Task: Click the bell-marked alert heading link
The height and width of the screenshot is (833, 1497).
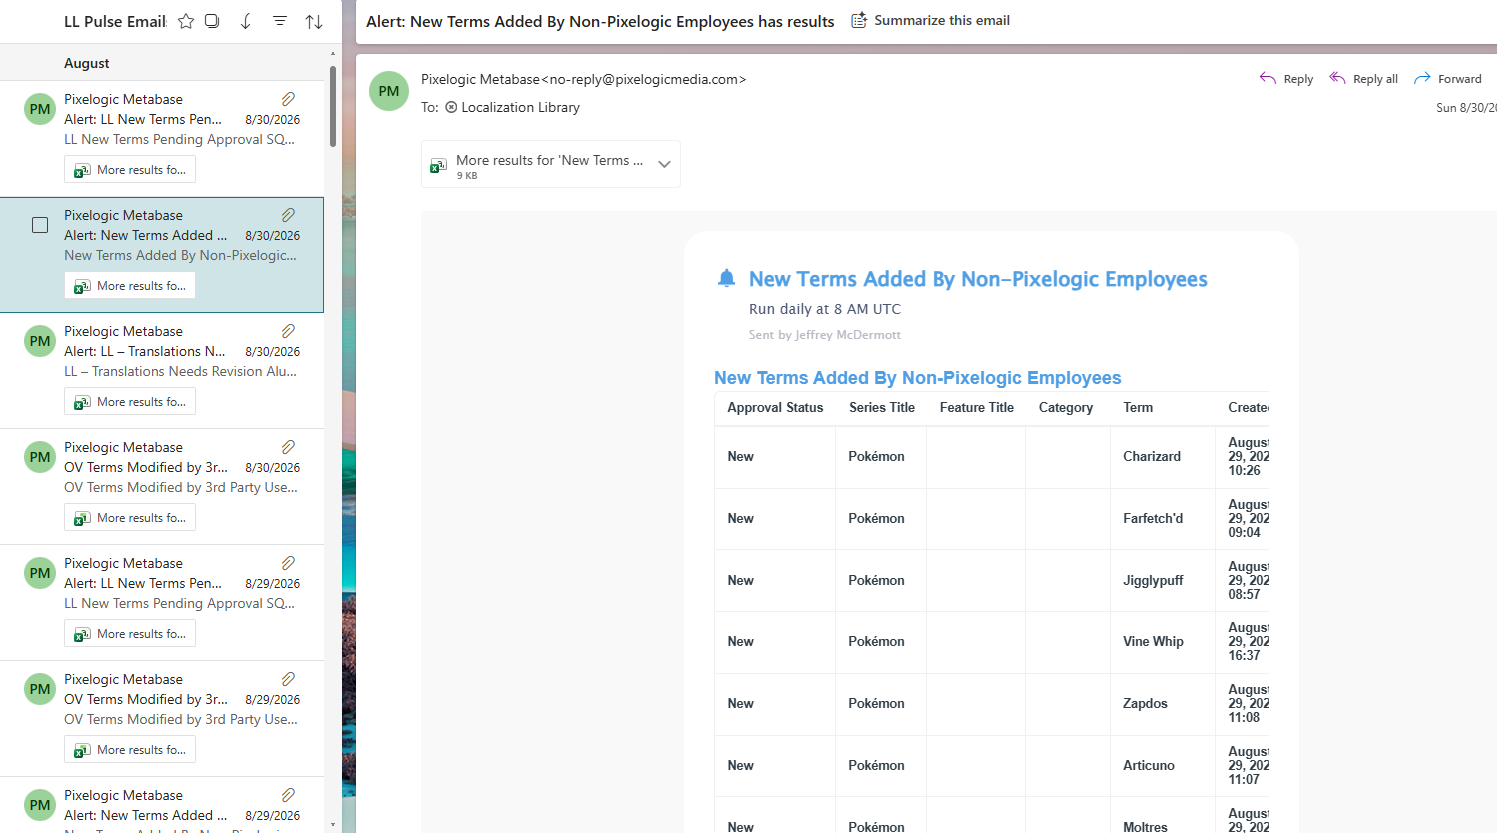Action: coord(978,279)
